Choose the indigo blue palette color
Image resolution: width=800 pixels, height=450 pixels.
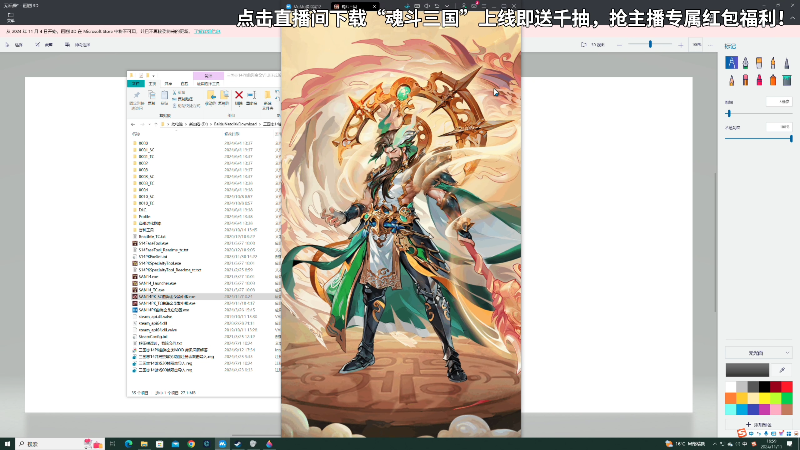pyautogui.click(x=753, y=409)
